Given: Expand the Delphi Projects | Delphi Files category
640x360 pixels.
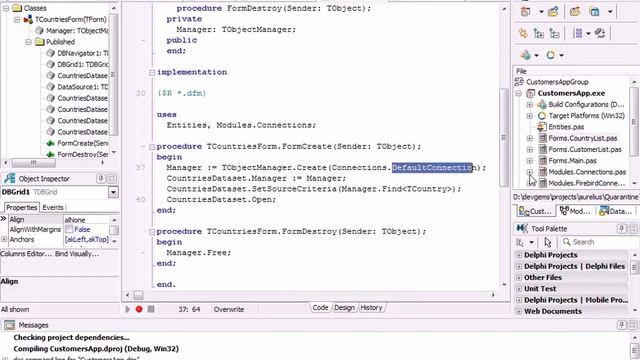Looking at the screenshot, I should coord(519,267).
